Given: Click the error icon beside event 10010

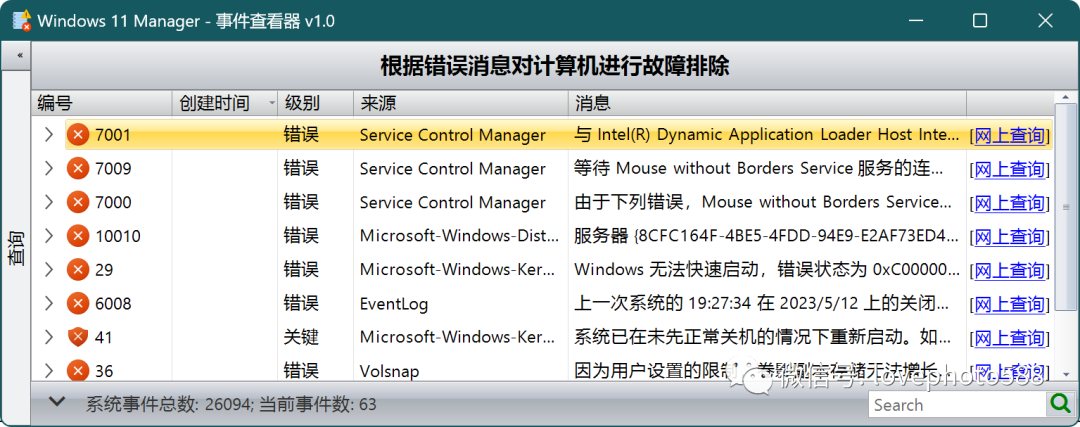Looking at the screenshot, I should coord(79,236).
